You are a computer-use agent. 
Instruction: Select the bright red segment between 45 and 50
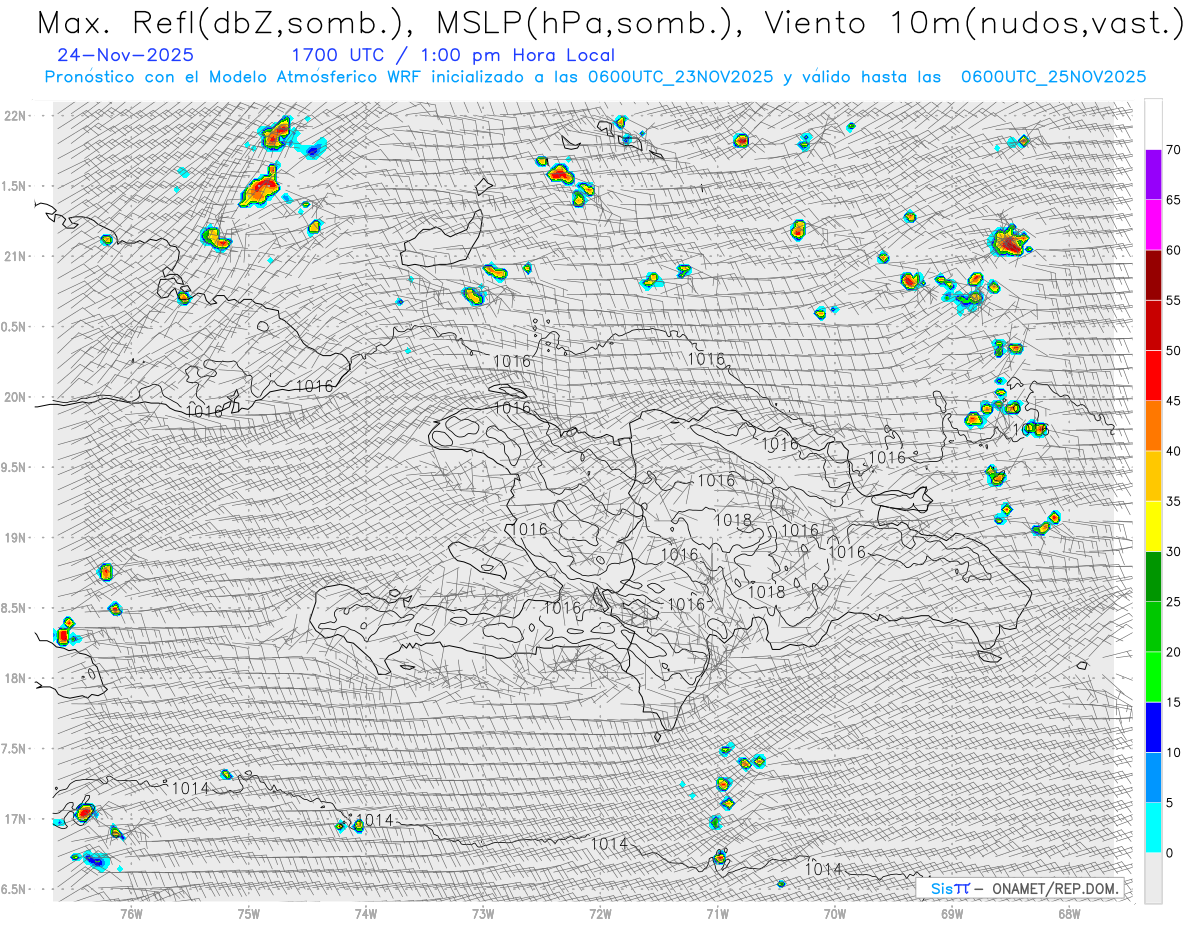pyautogui.click(x=1153, y=375)
